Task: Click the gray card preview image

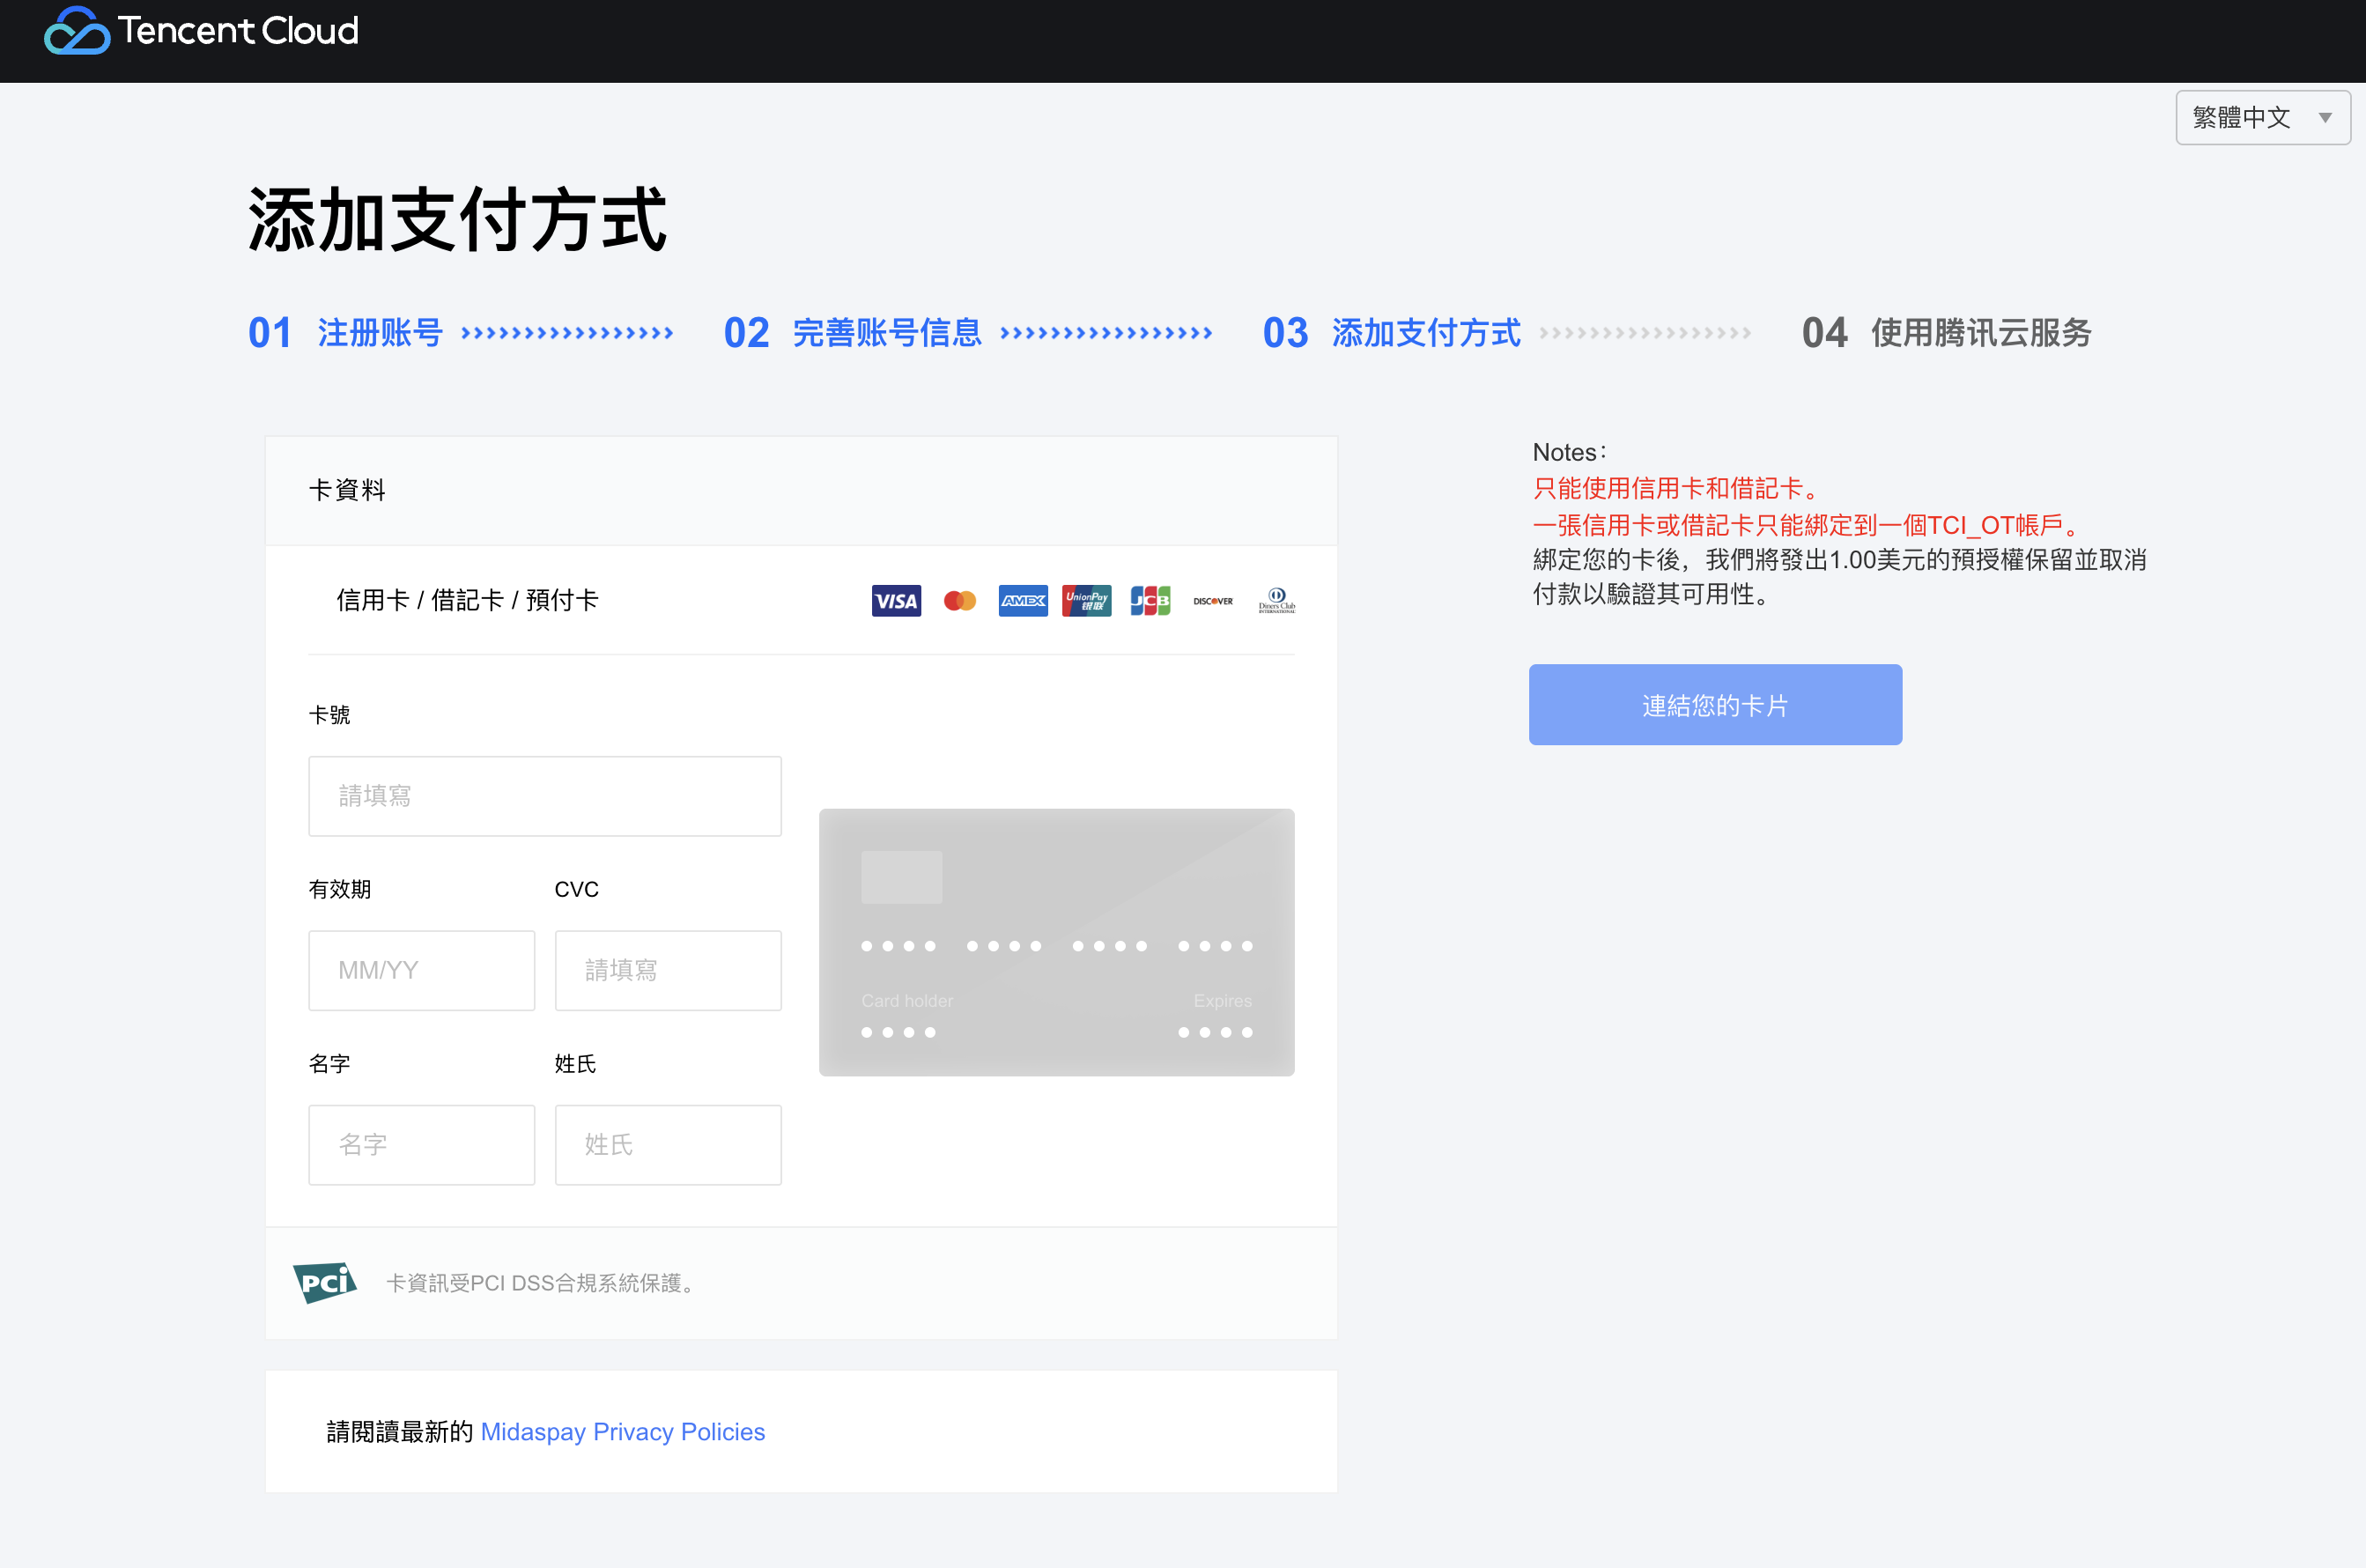Action: 1056,942
